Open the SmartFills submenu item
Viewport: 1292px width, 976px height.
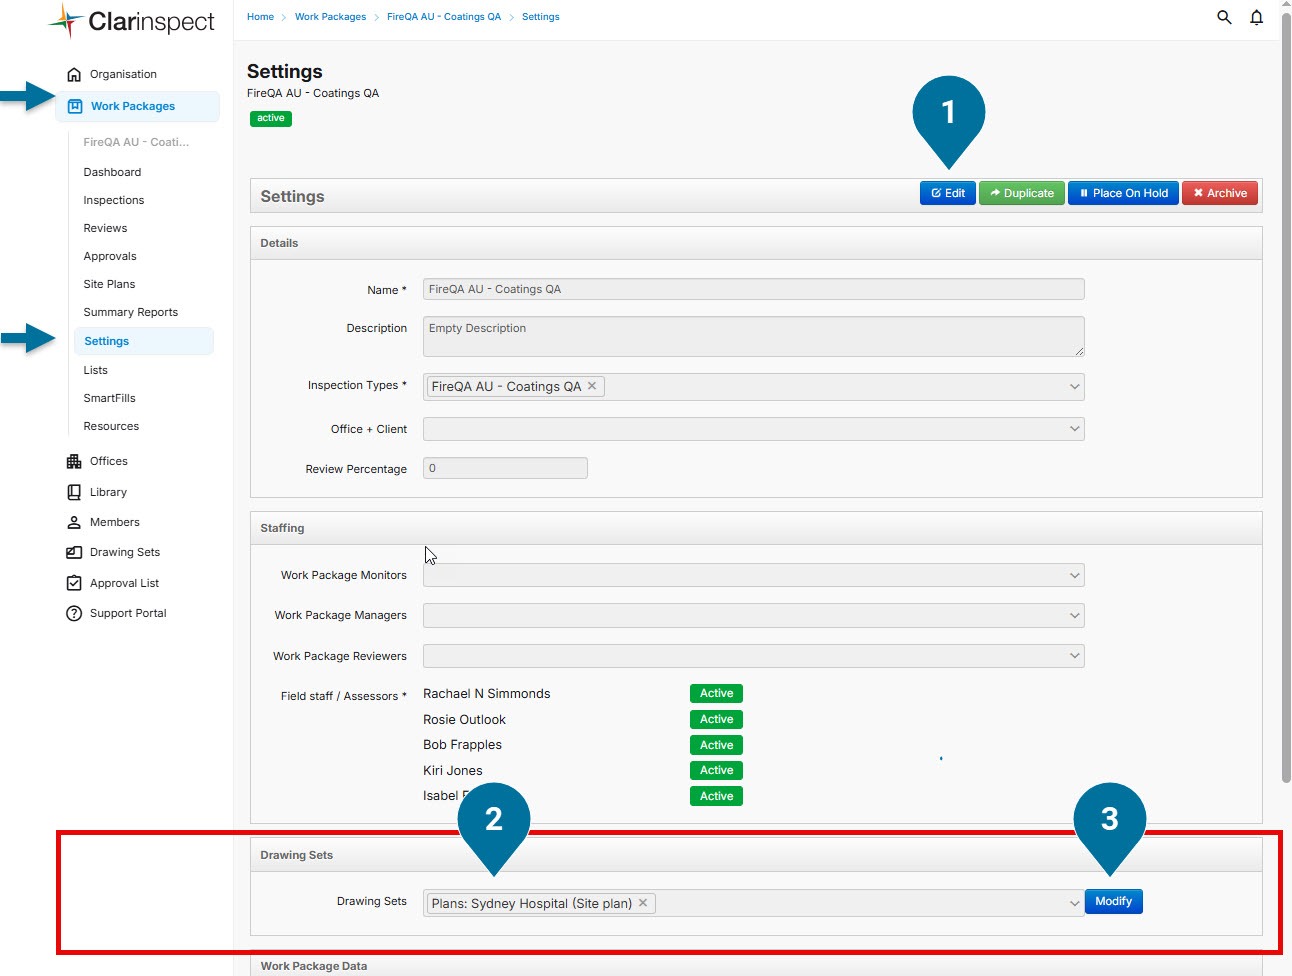point(109,398)
